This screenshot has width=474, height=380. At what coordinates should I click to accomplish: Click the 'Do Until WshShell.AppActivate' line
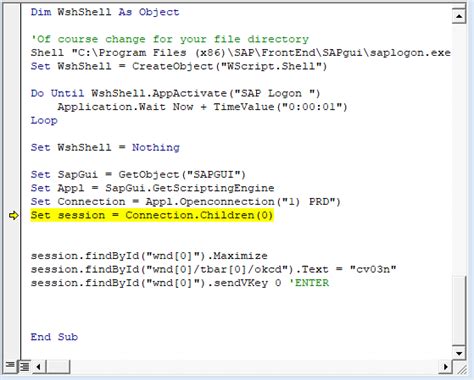tap(175, 93)
